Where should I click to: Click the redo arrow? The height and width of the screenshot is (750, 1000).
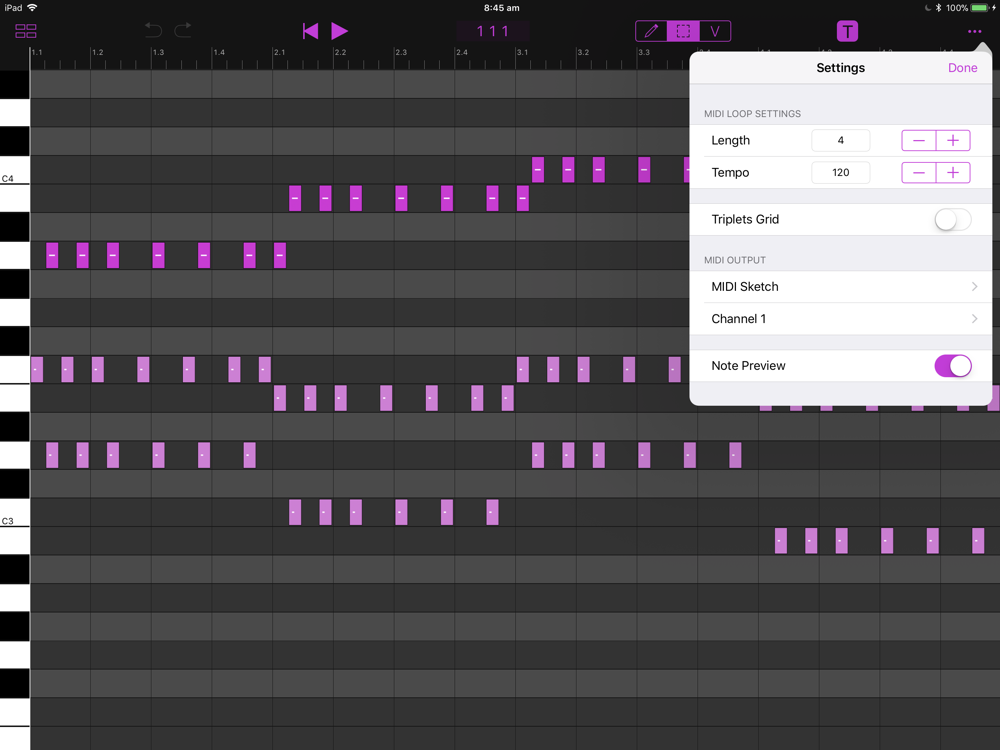tap(183, 30)
